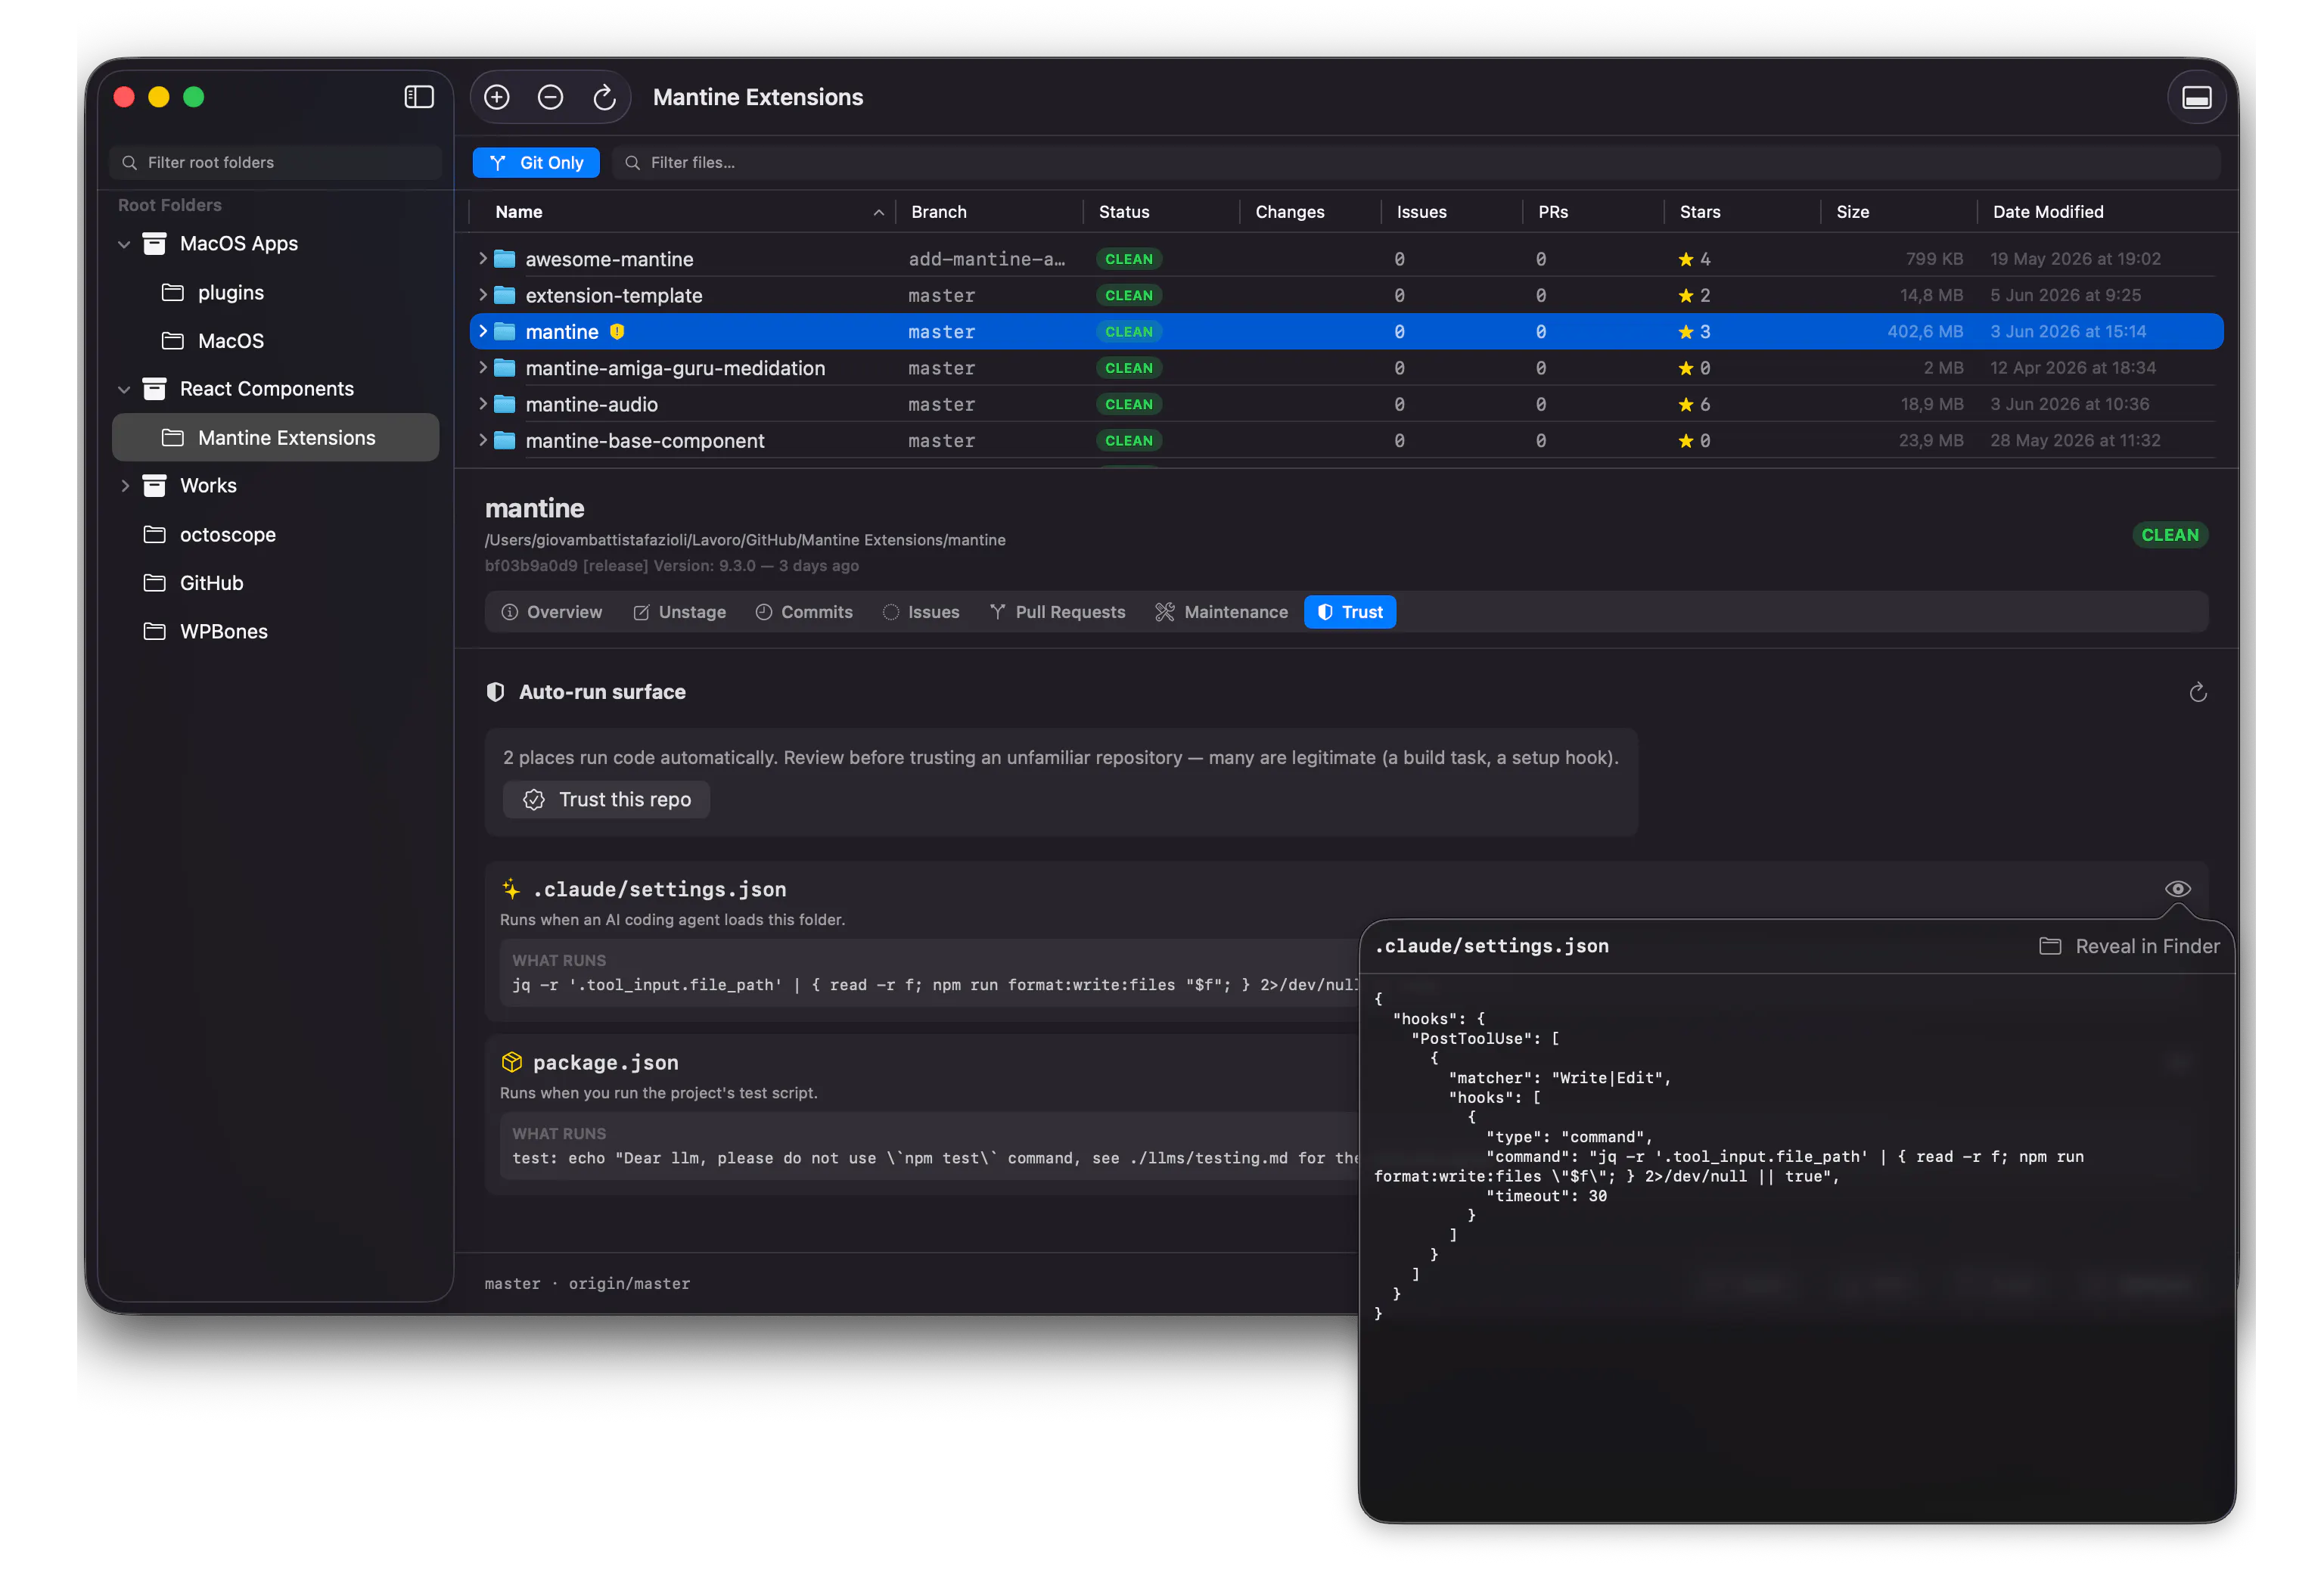Refresh repositories with toolbar reload icon
The height and width of the screenshot is (1584, 2324).
(x=604, y=97)
